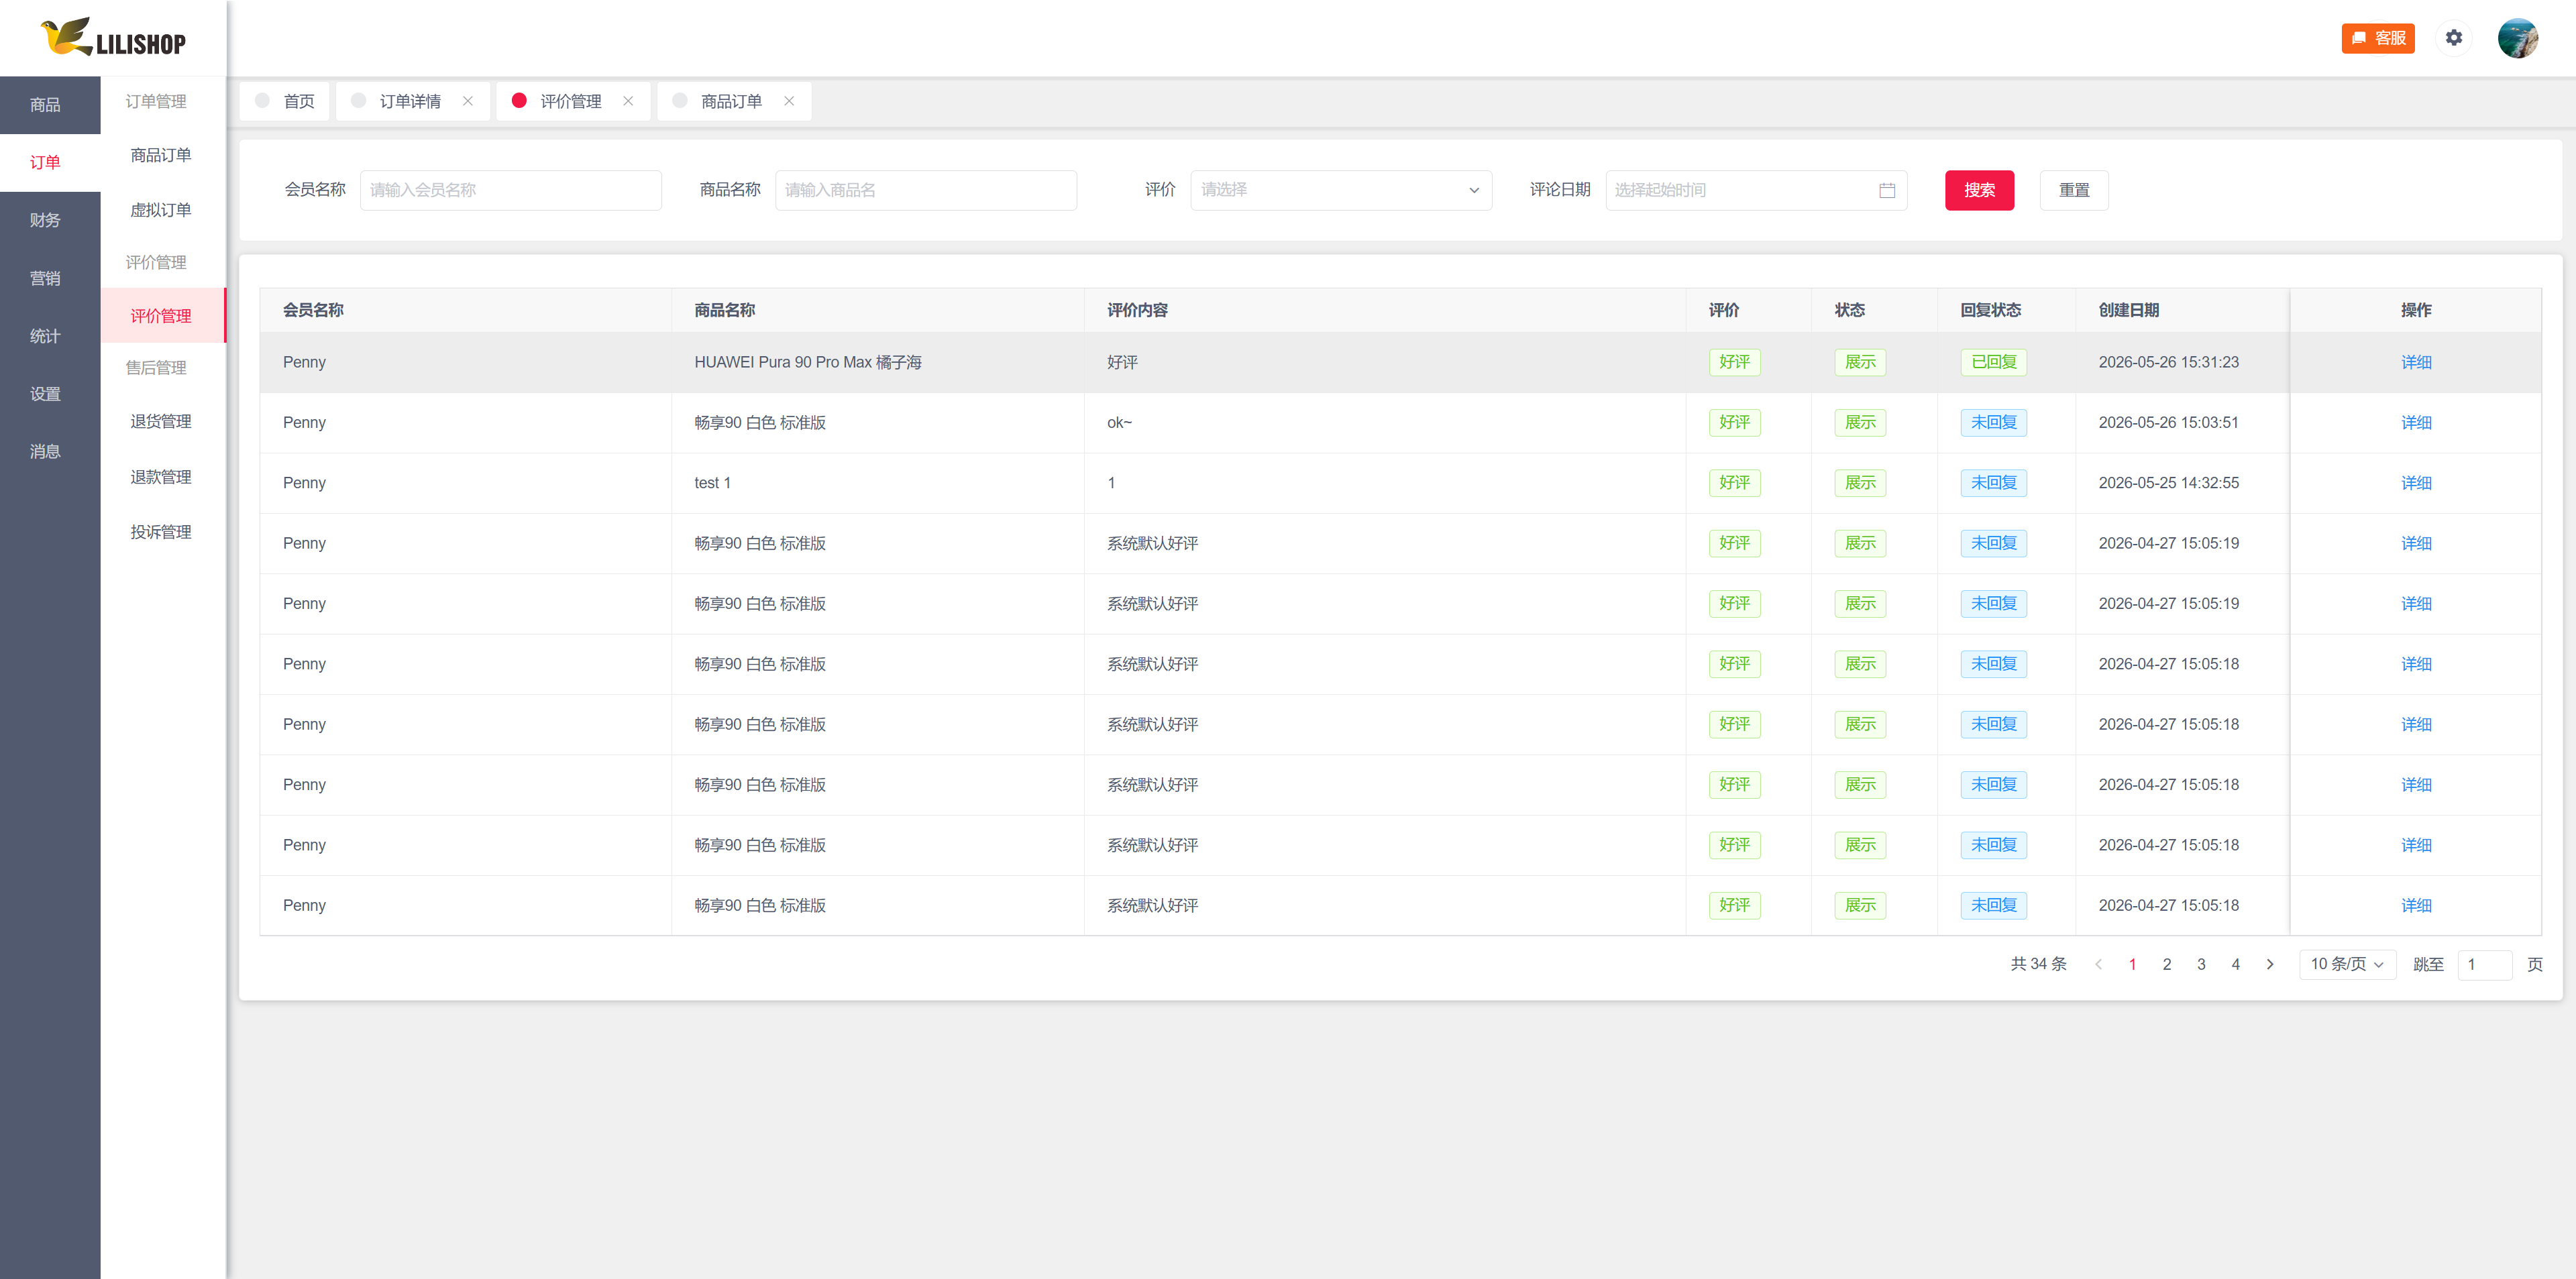Click the 会员名称 input field

point(510,190)
